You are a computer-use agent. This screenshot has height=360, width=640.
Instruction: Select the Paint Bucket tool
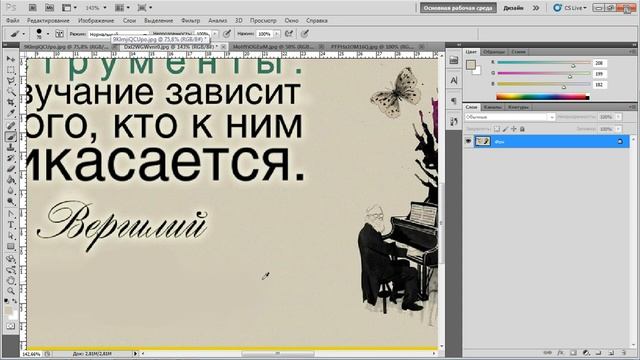[x=11, y=180]
